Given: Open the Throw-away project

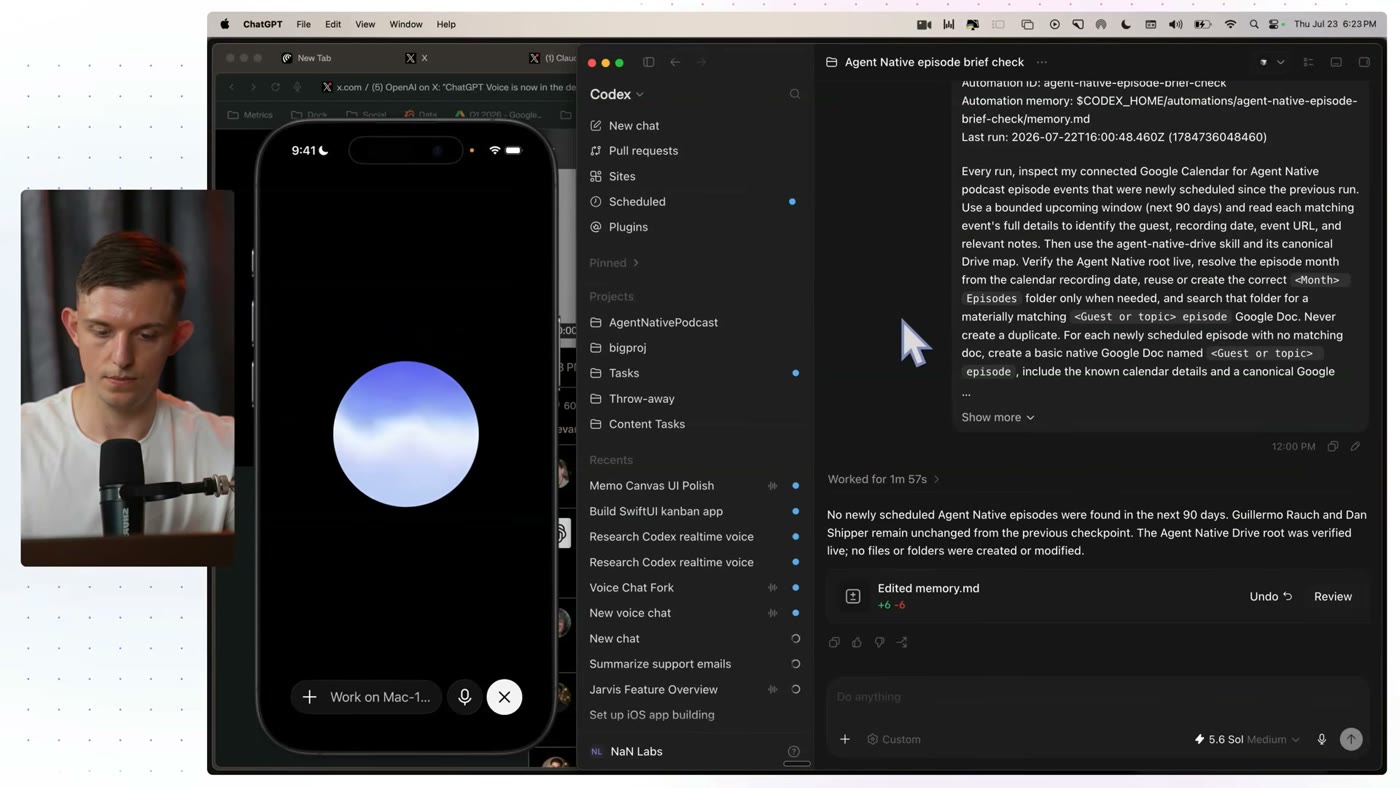Looking at the screenshot, I should pyautogui.click(x=641, y=399).
